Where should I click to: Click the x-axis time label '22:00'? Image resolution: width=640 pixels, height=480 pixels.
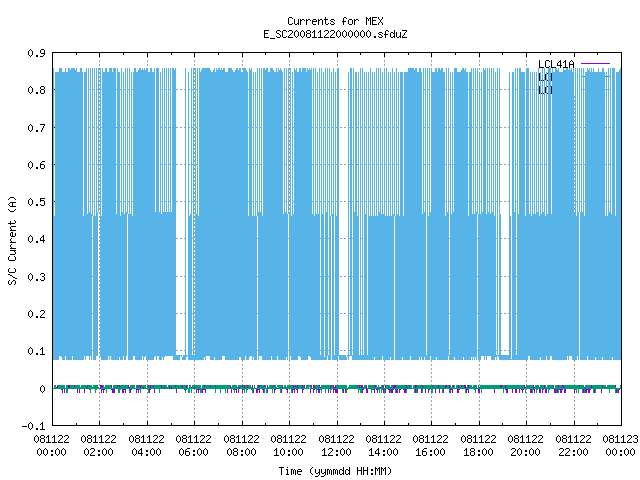click(573, 452)
